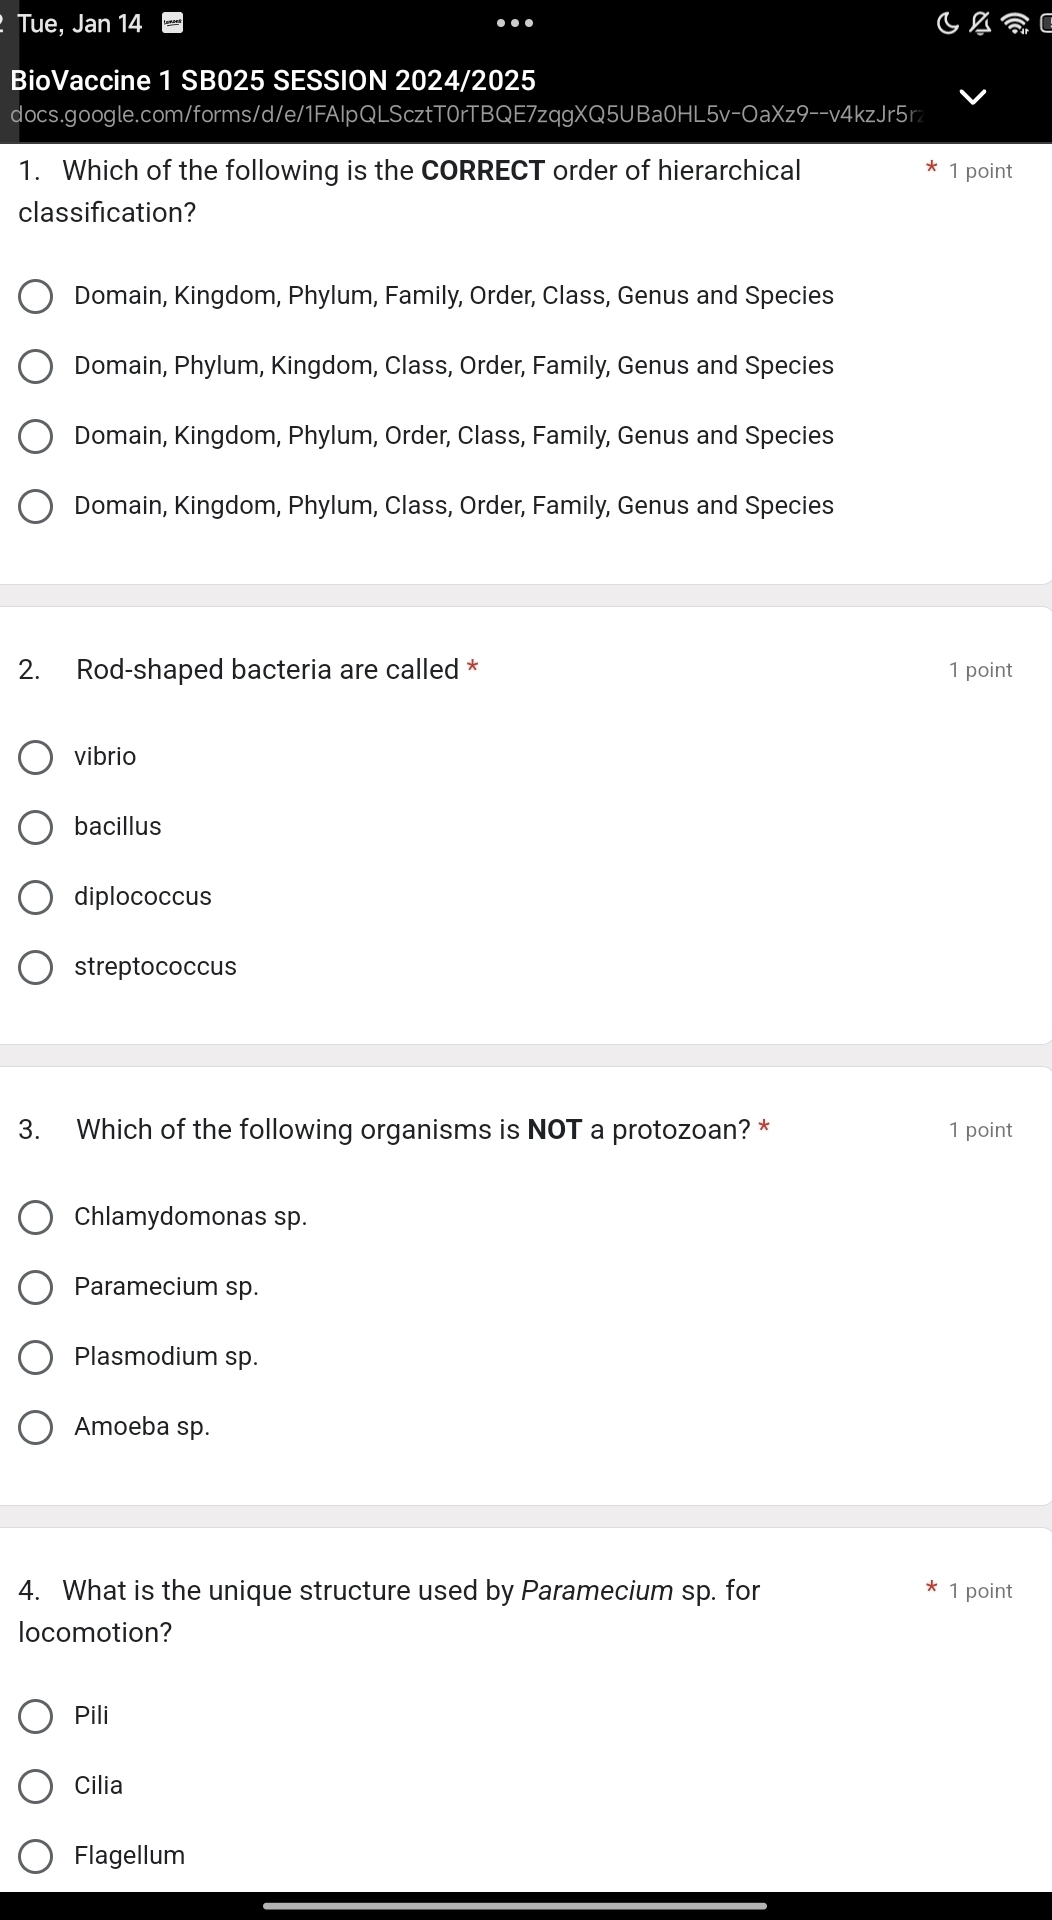Tap the docs.google.com URL text
Screen dimensions: 1052x1920
point(466,115)
